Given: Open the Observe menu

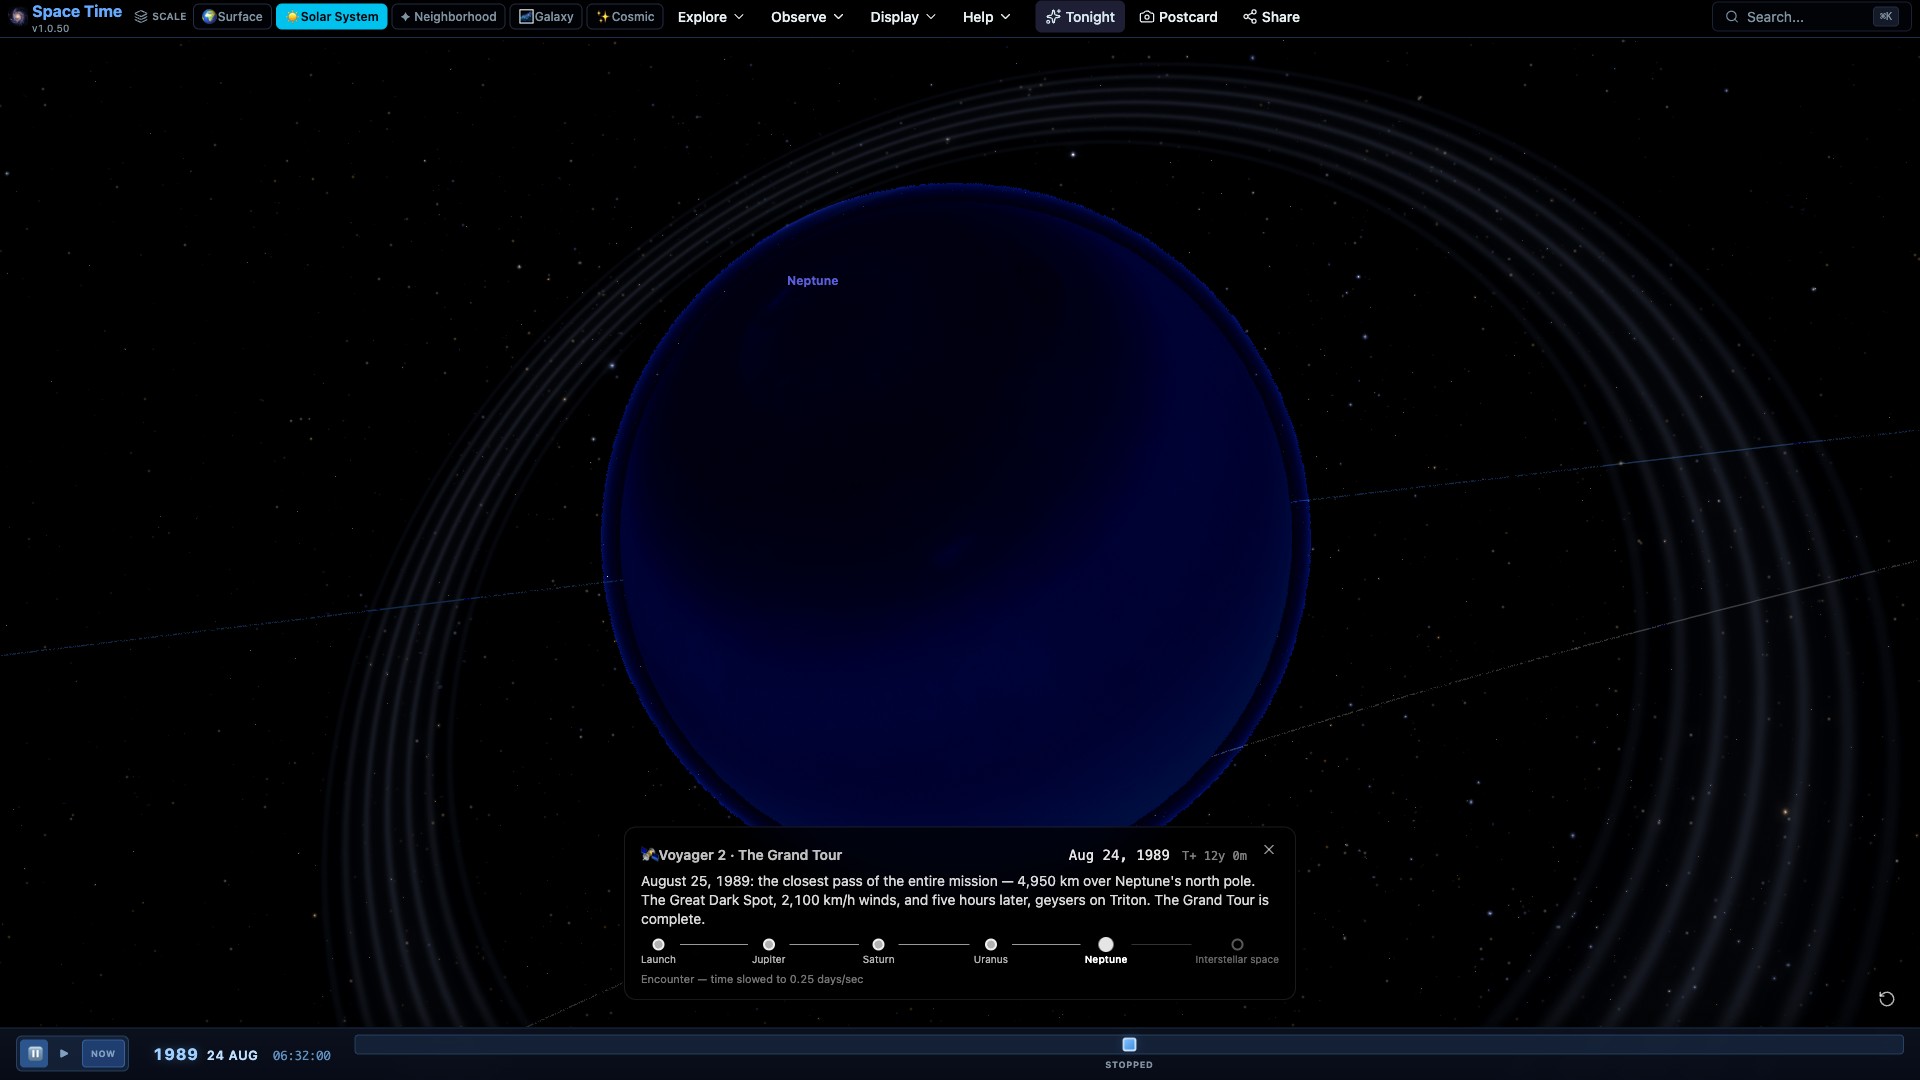Looking at the screenshot, I should (x=807, y=17).
